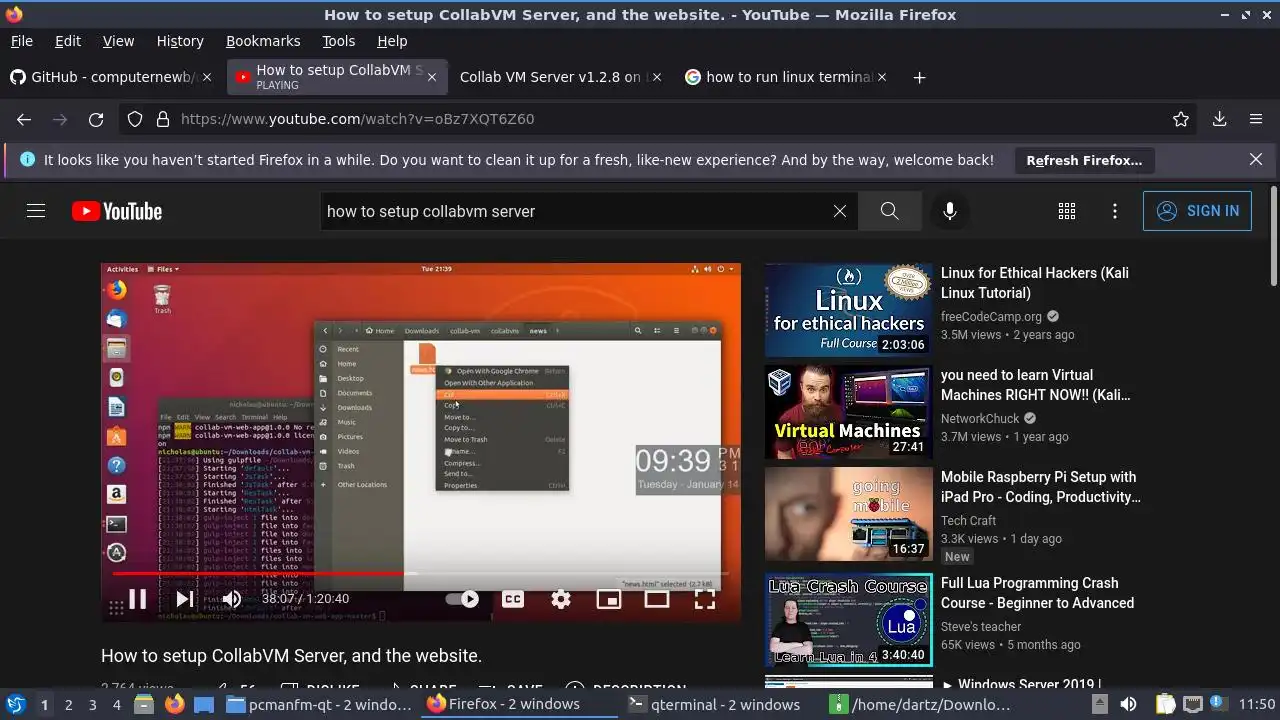Open the YouTube hamburger guide menu
Viewport: 1280px width, 720px height.
click(x=36, y=211)
